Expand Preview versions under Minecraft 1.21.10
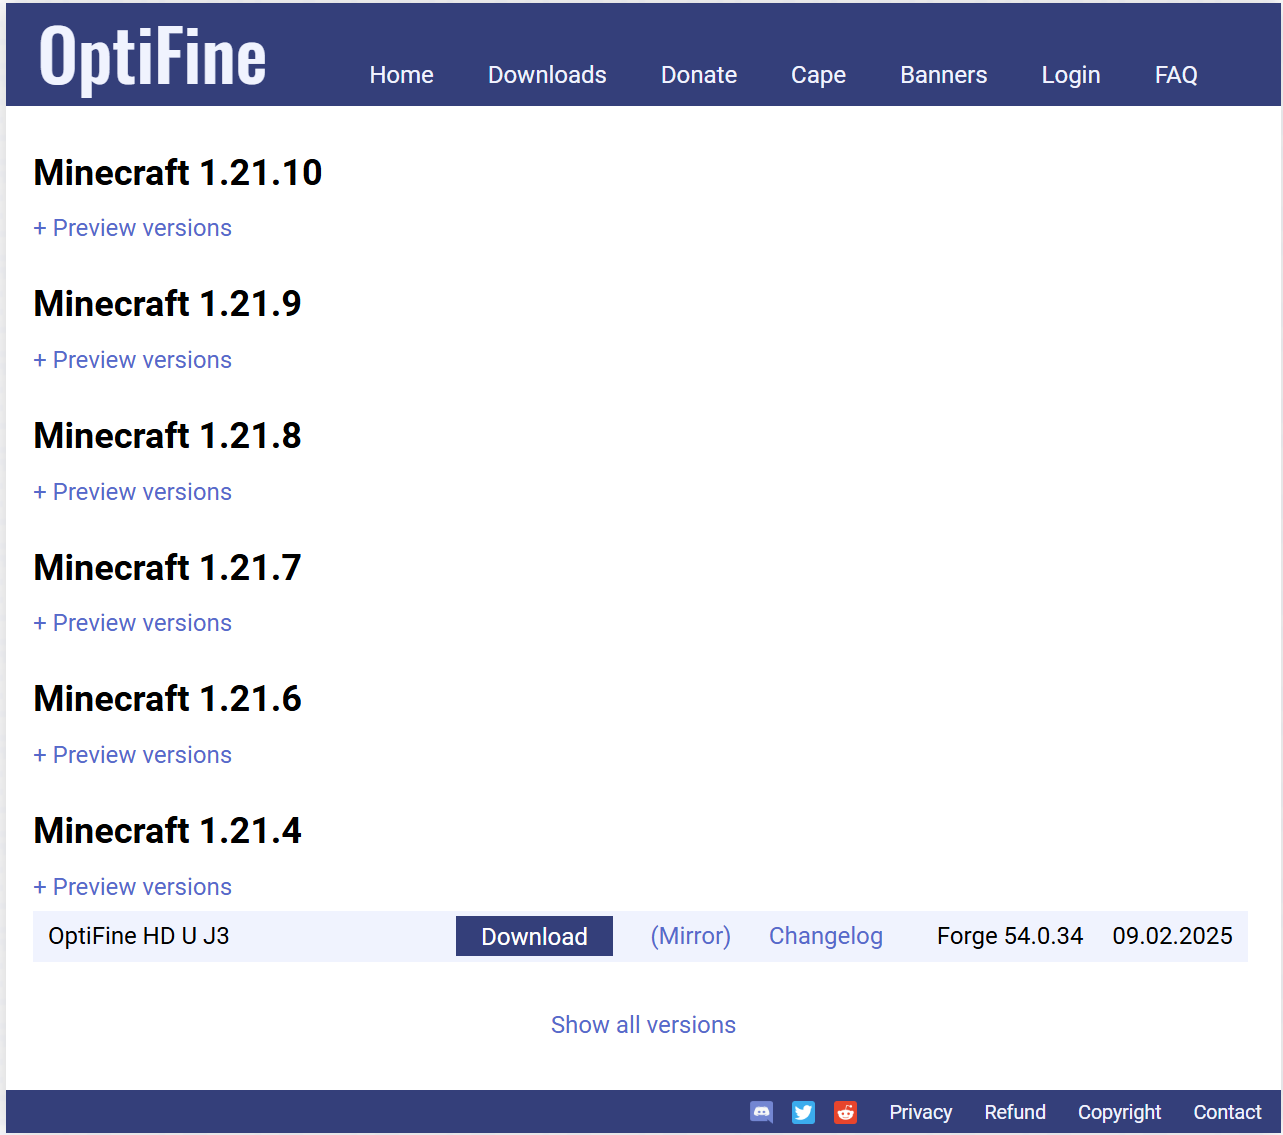Image resolution: width=1283 pixels, height=1135 pixels. [x=133, y=228]
